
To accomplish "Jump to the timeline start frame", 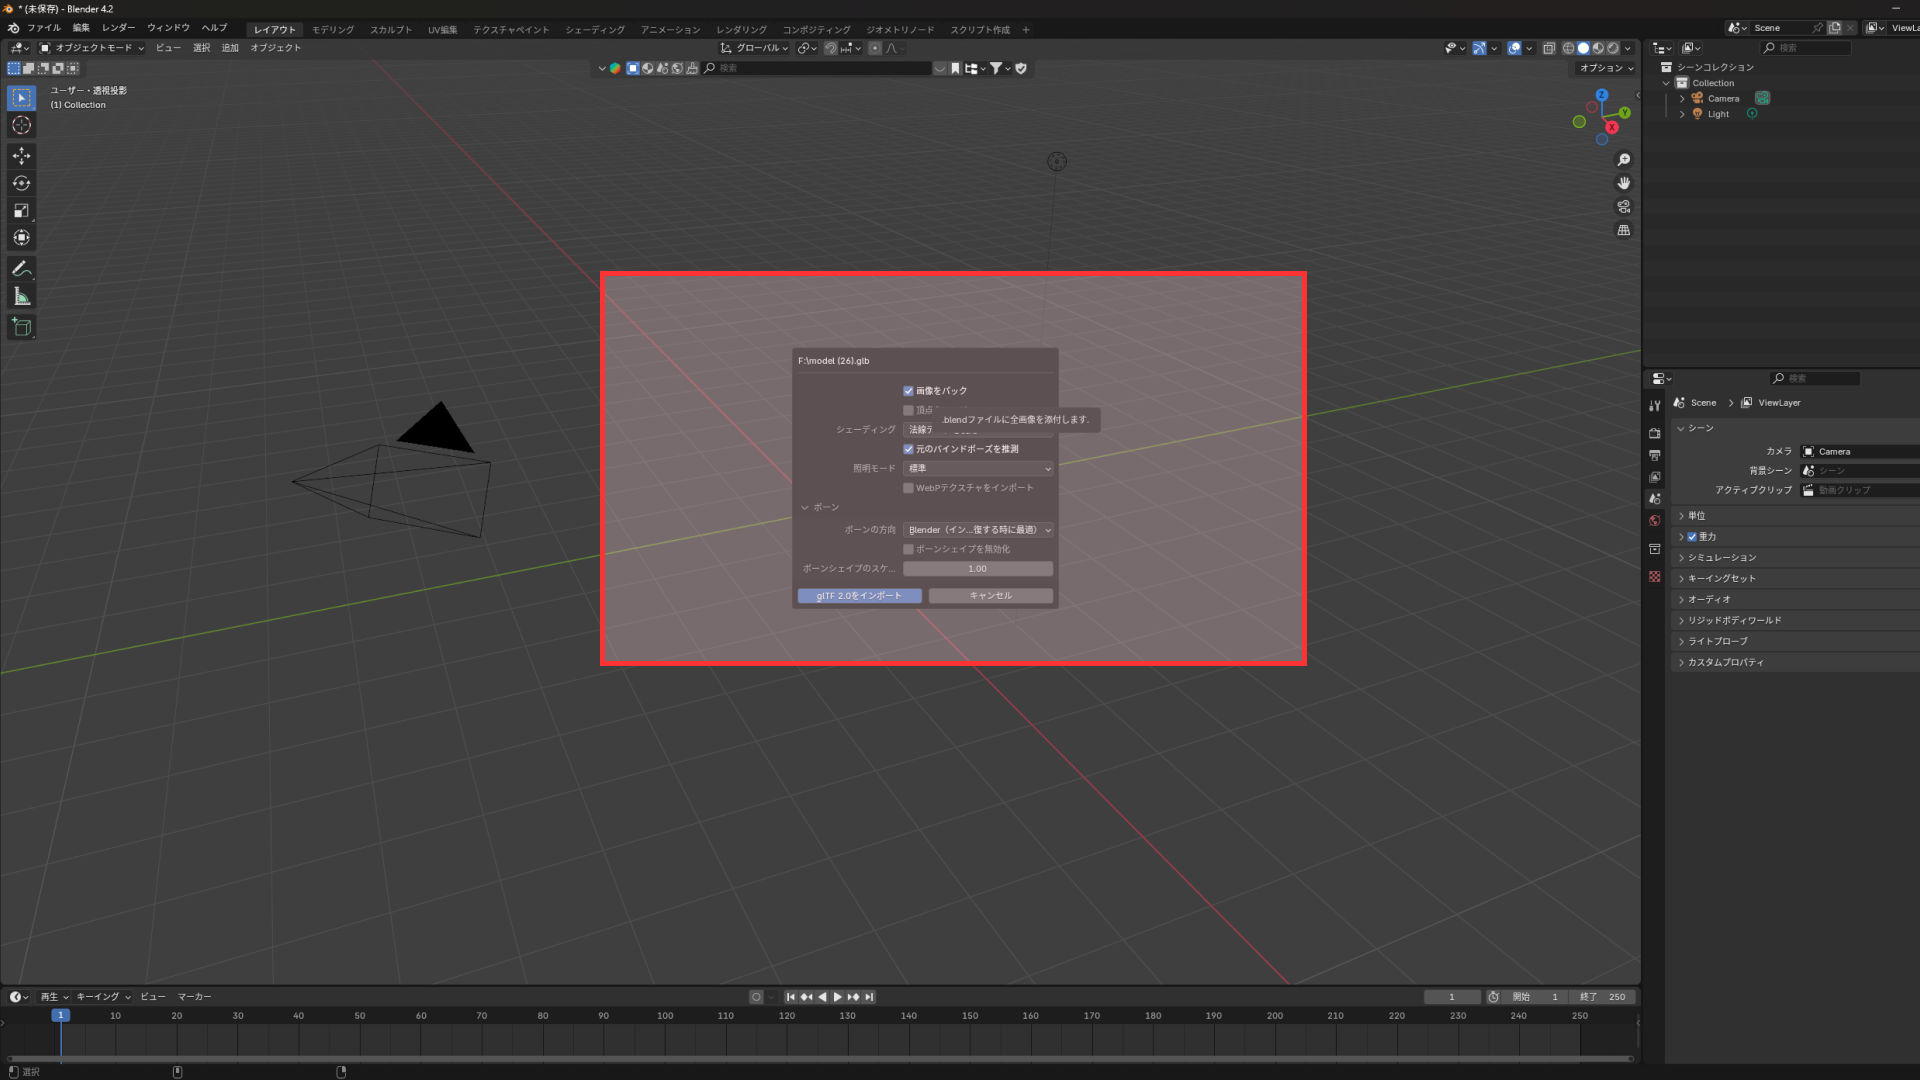I will pyautogui.click(x=790, y=997).
